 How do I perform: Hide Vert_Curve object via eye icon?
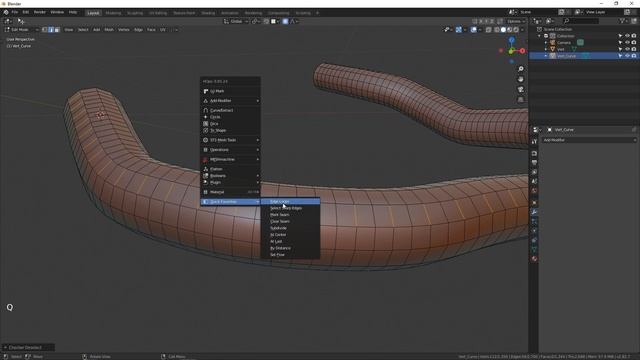click(627, 56)
